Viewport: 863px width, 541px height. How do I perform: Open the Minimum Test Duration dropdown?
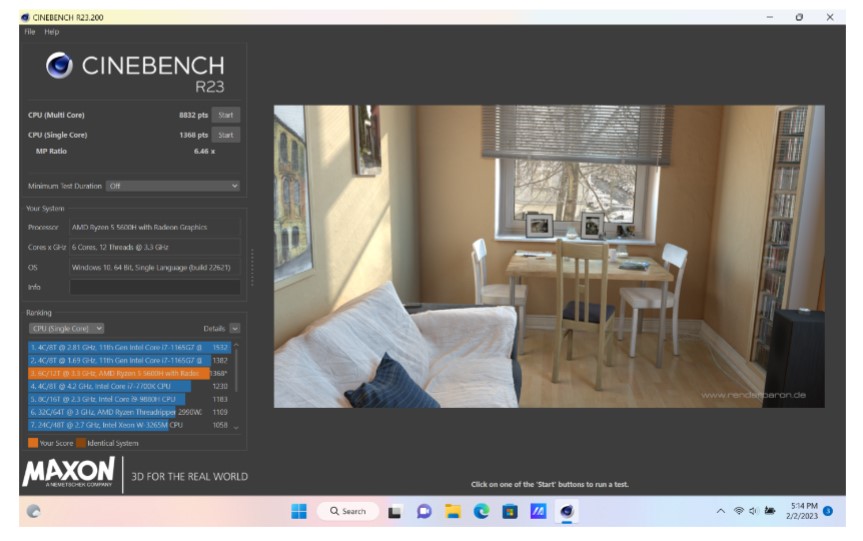173,186
